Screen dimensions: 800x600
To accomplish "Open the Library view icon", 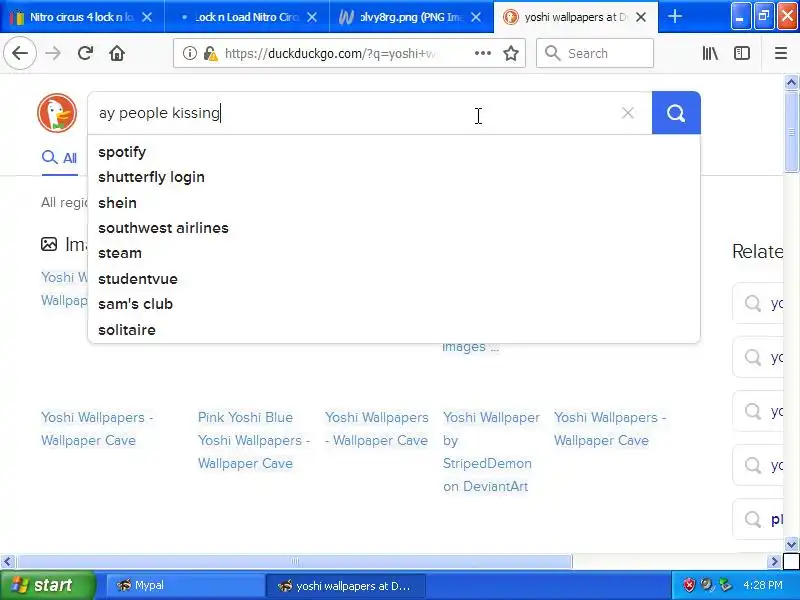I will pyautogui.click(x=710, y=53).
